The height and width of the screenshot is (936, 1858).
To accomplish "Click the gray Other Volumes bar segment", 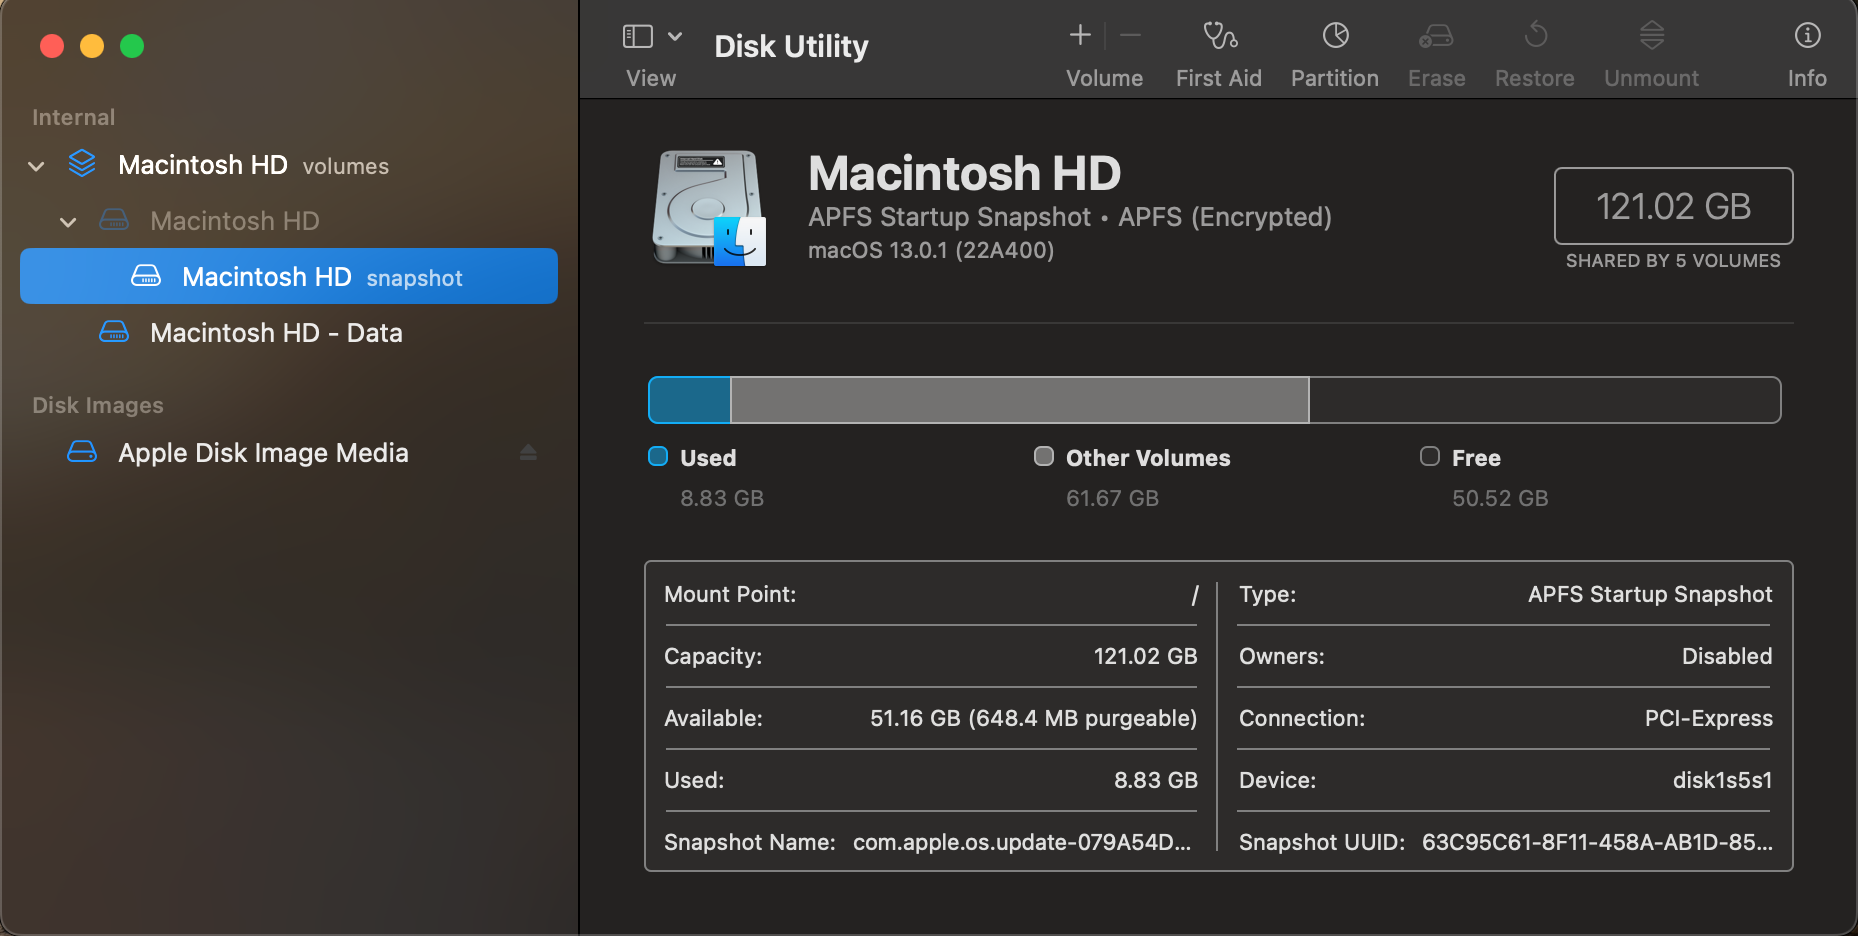I will click(1020, 400).
